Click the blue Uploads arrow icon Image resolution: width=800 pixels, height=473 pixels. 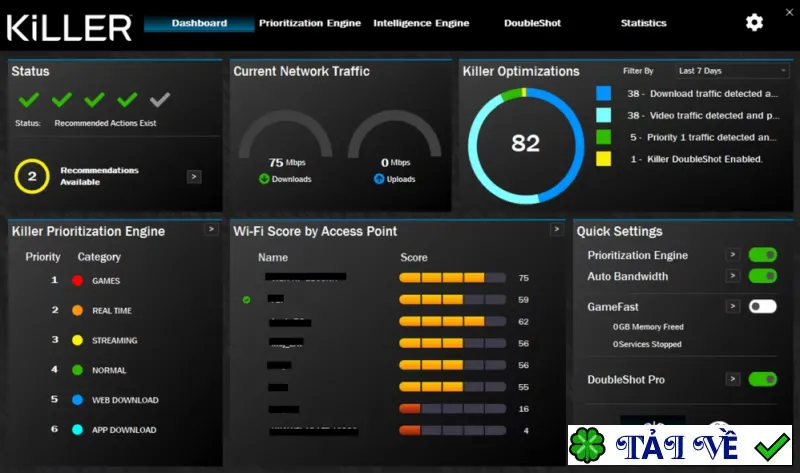[x=379, y=179]
